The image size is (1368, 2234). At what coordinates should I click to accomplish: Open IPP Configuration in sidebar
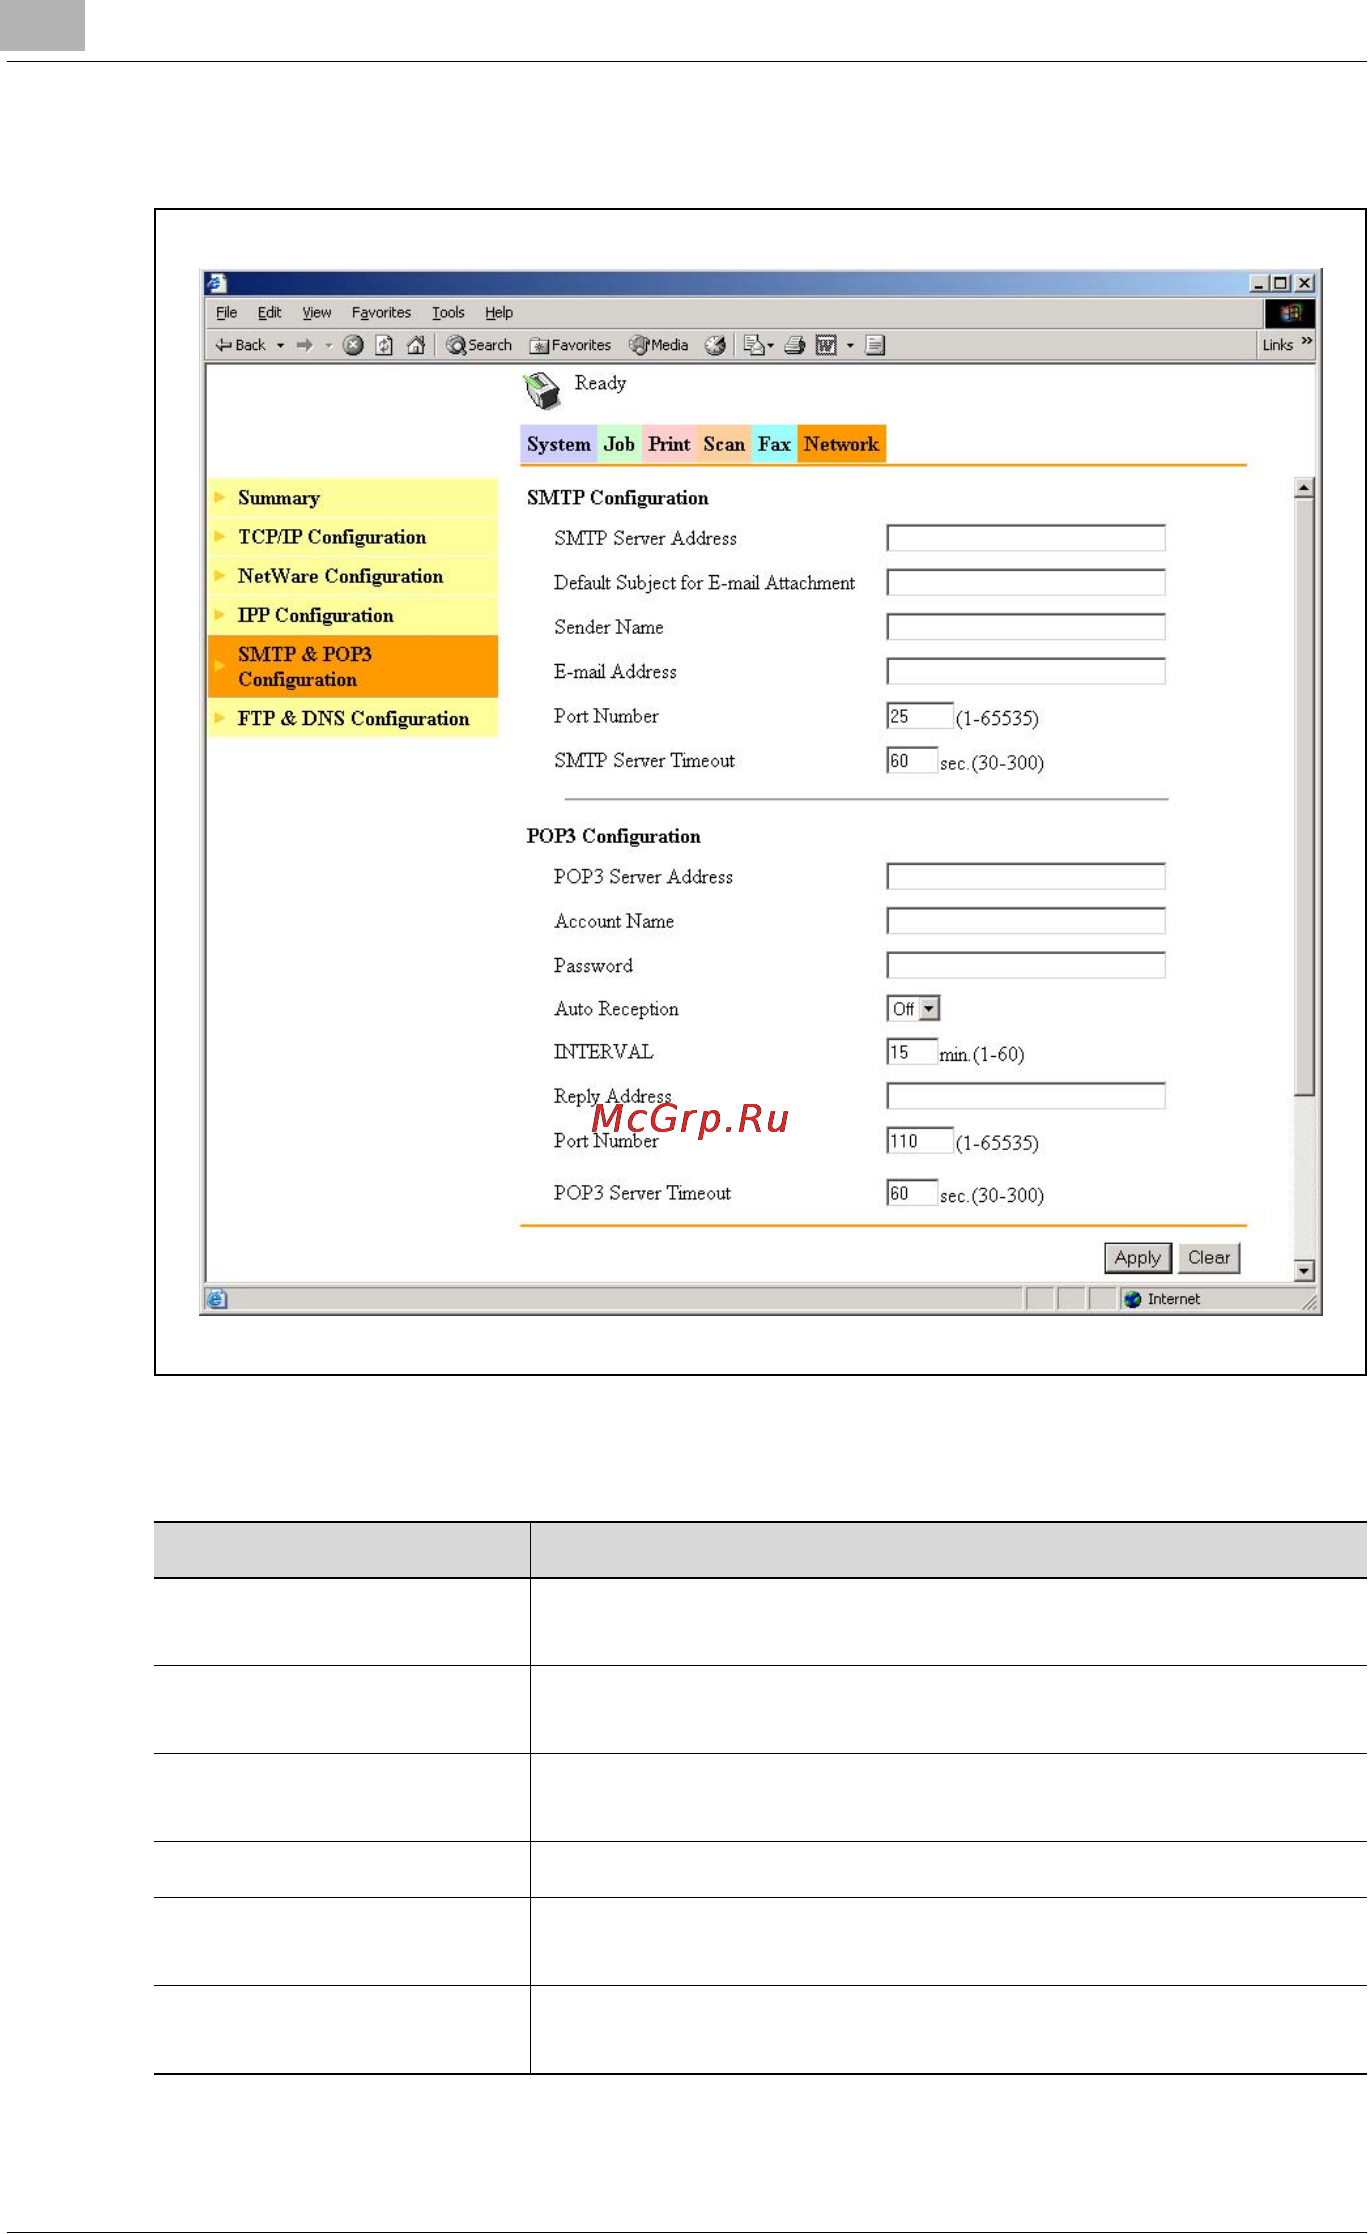coord(353,615)
